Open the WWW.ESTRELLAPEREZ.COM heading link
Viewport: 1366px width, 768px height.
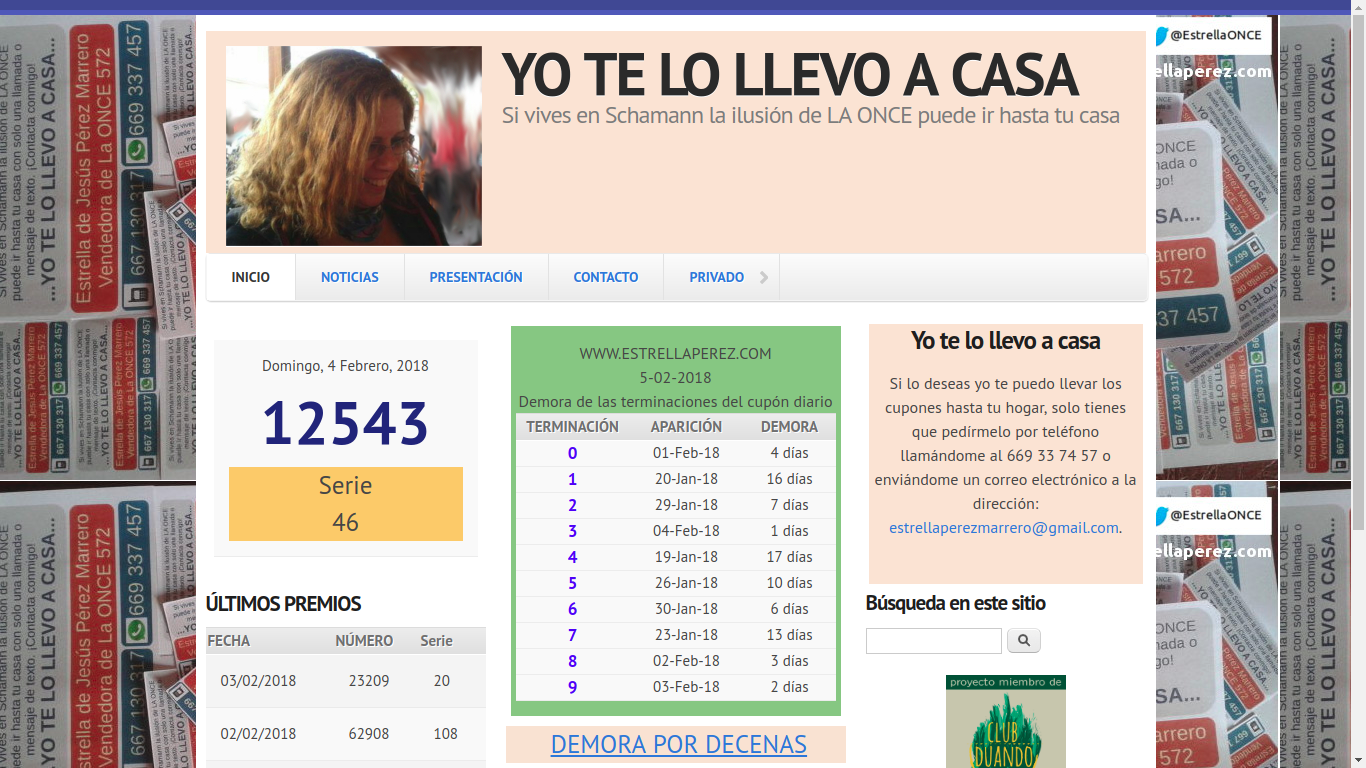(676, 353)
